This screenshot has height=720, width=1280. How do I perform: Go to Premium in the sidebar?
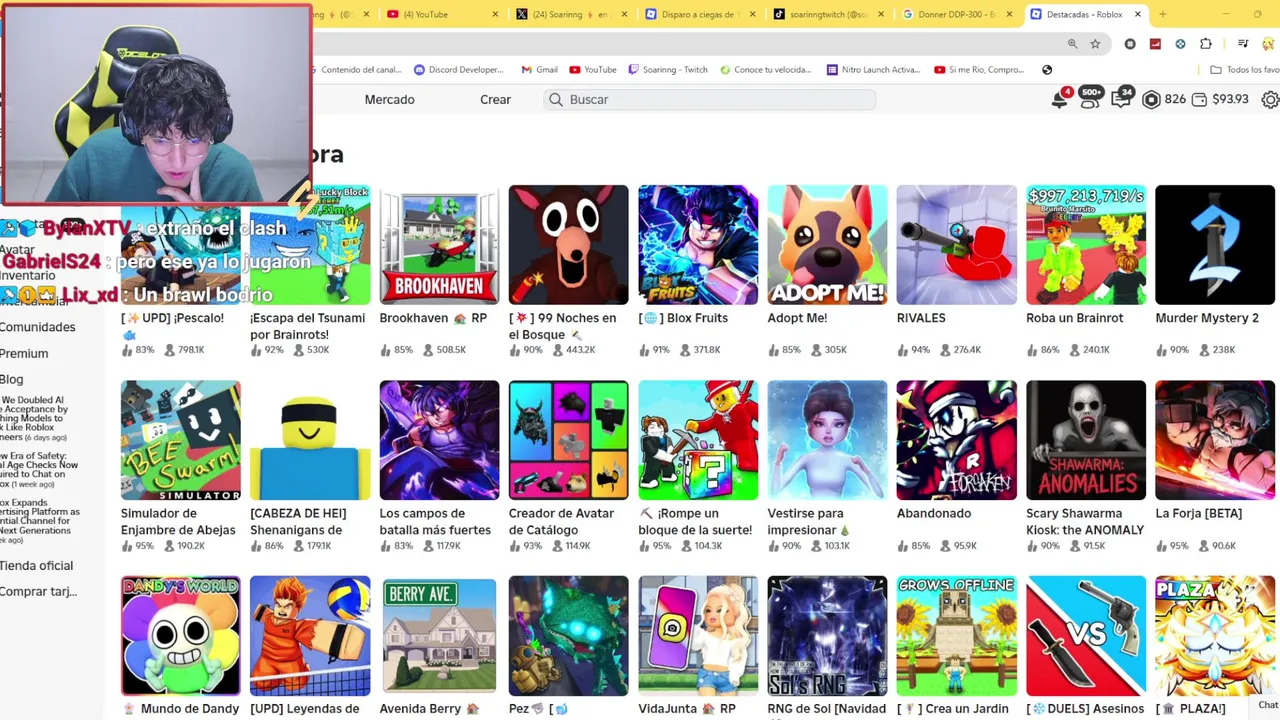click(x=24, y=353)
